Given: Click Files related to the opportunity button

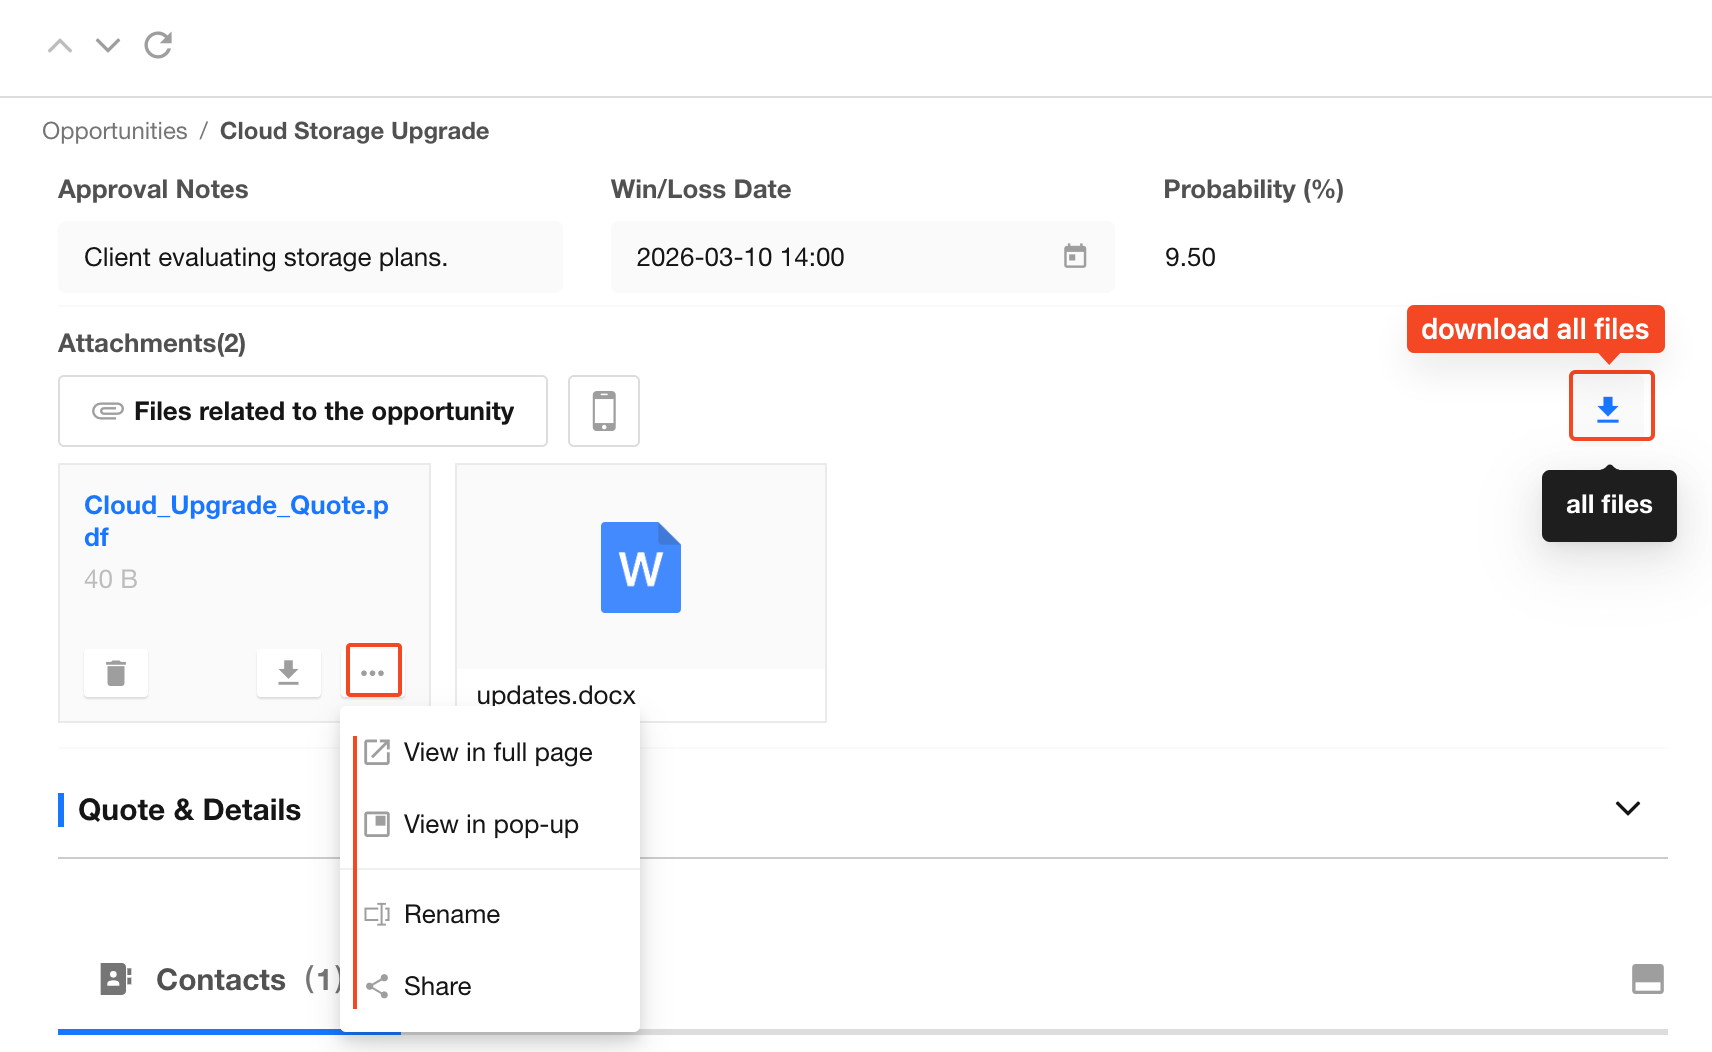Looking at the screenshot, I should click(303, 411).
